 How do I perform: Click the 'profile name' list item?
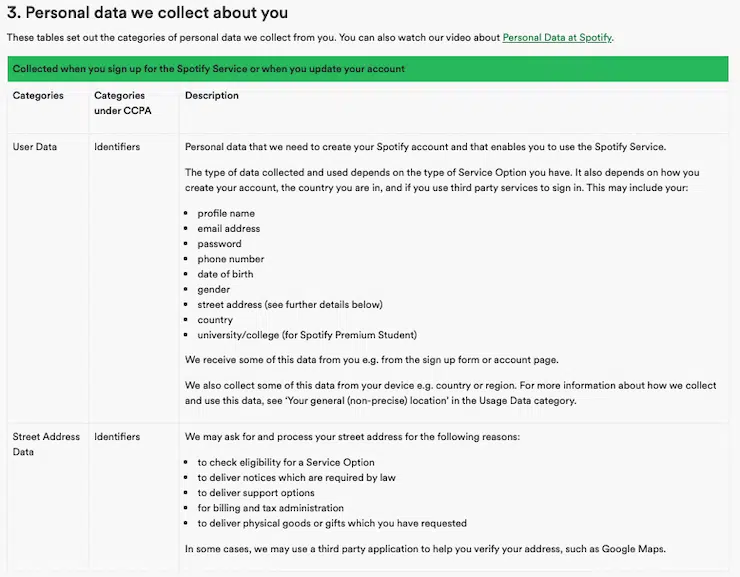(x=226, y=213)
